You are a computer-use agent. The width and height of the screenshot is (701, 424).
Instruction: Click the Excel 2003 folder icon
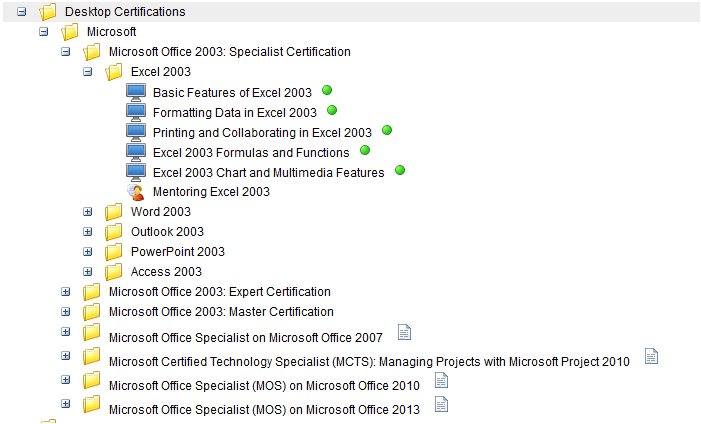(x=113, y=72)
